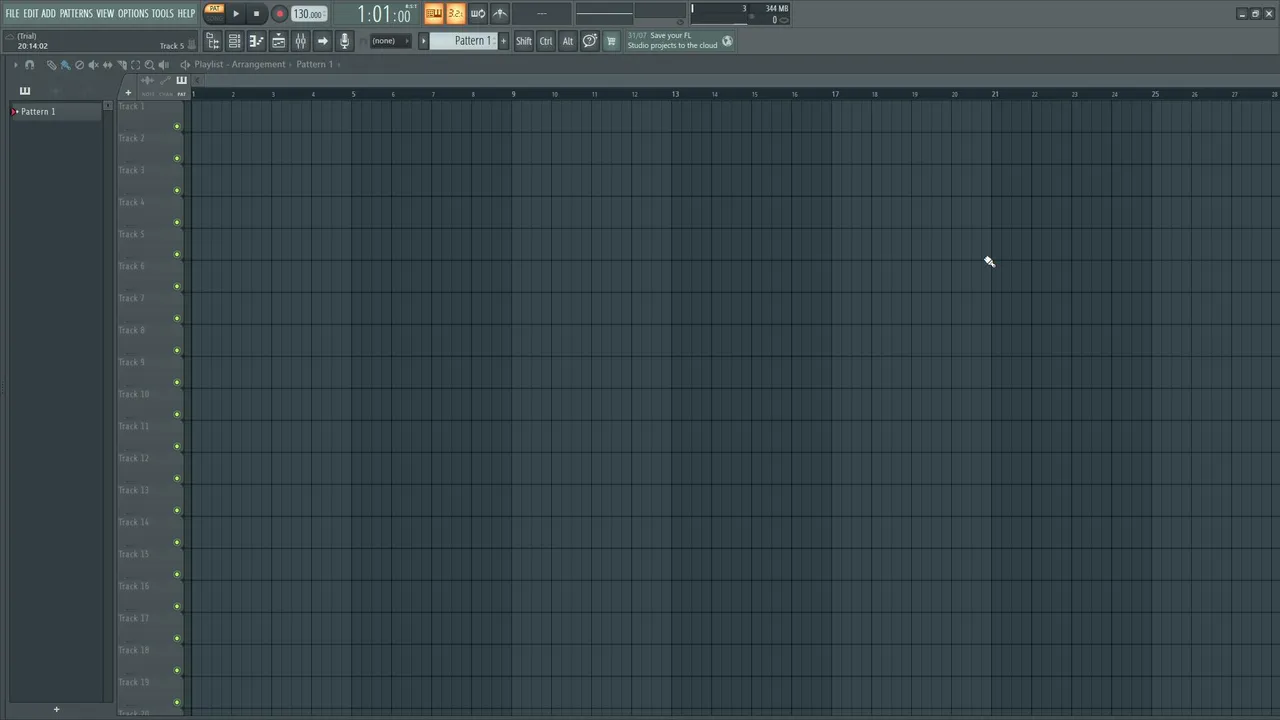Select the Mute tool
Image resolution: width=1280 pixels, height=720 pixels.
[x=93, y=65]
